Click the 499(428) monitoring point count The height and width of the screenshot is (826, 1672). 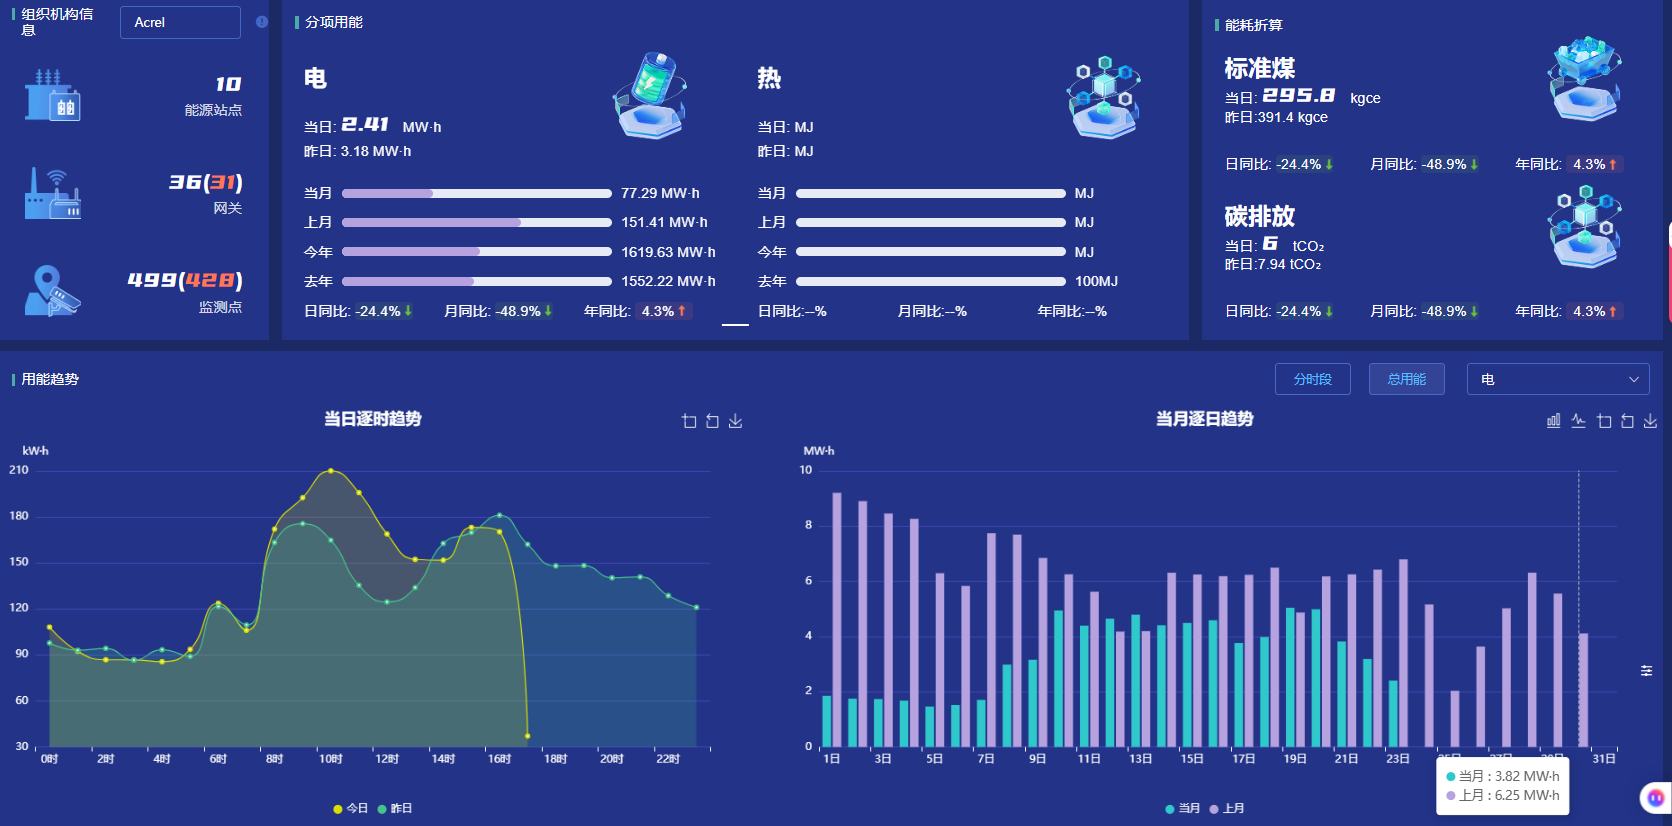(x=185, y=280)
